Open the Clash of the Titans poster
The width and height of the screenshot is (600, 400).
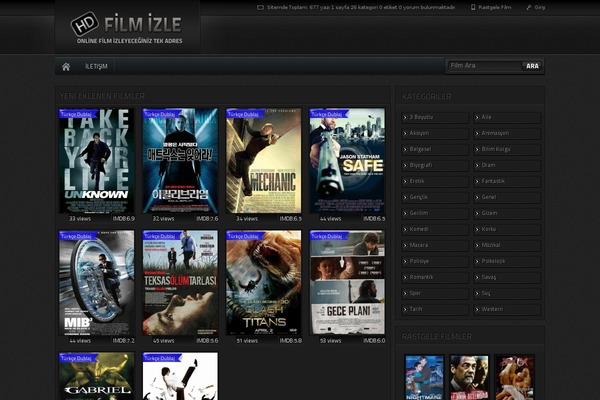point(264,282)
